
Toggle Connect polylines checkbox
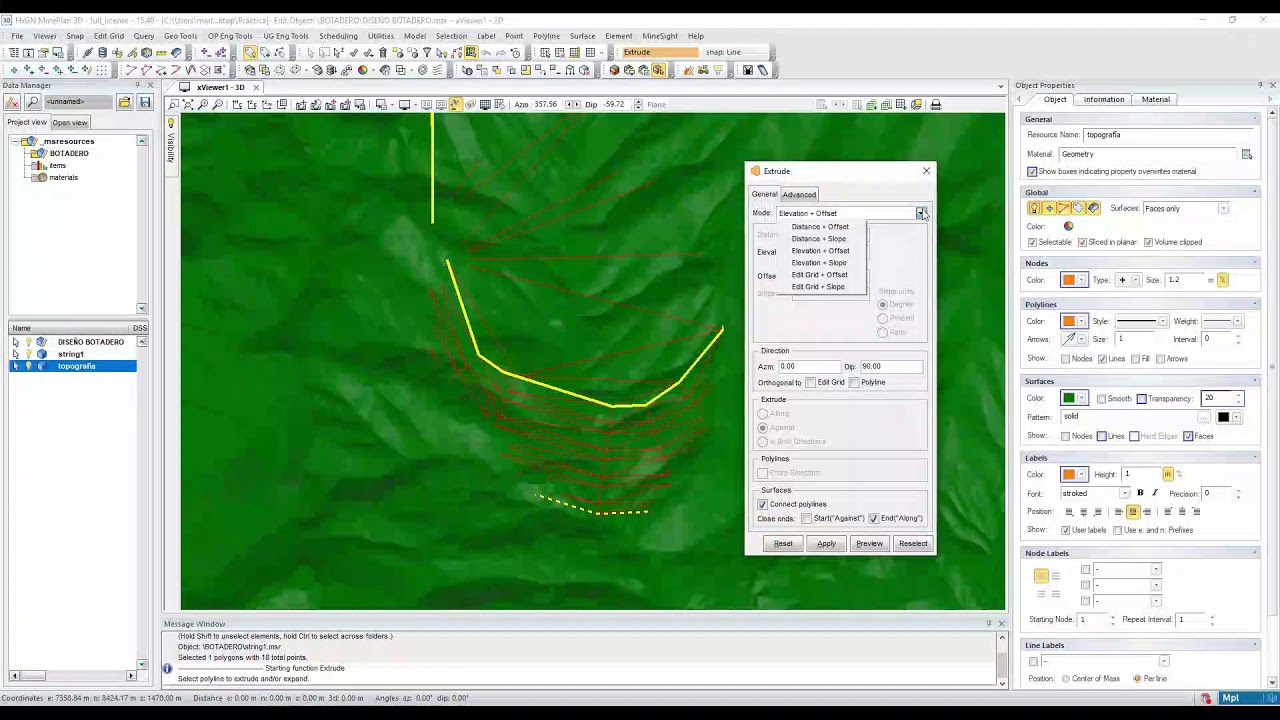[763, 504]
